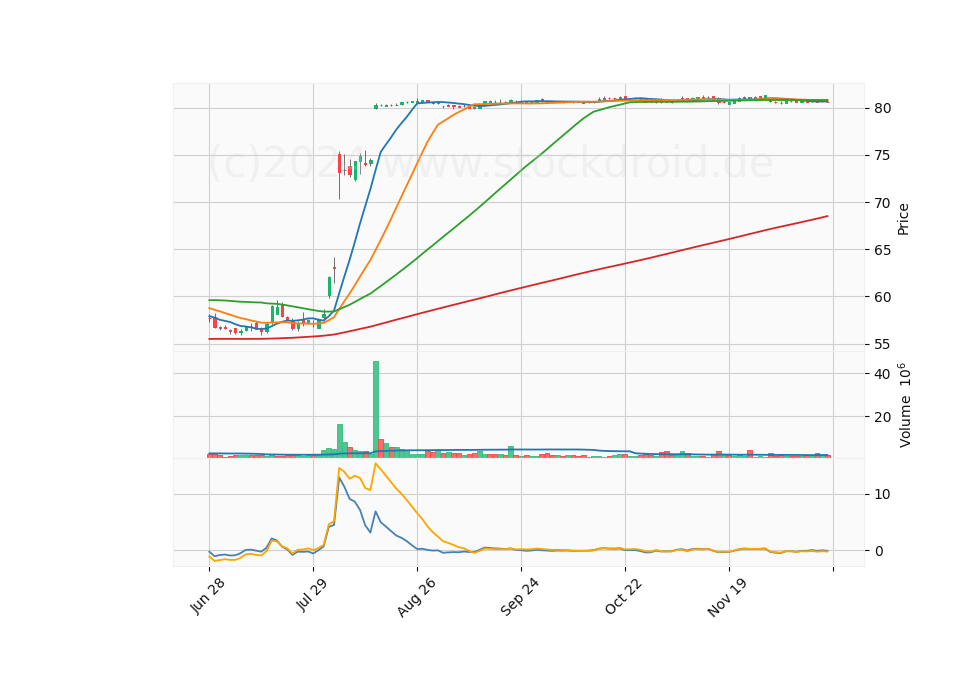This screenshot has width=960, height=690.
Task: Select the Jul 29 x-axis label
Action: (x=312, y=594)
